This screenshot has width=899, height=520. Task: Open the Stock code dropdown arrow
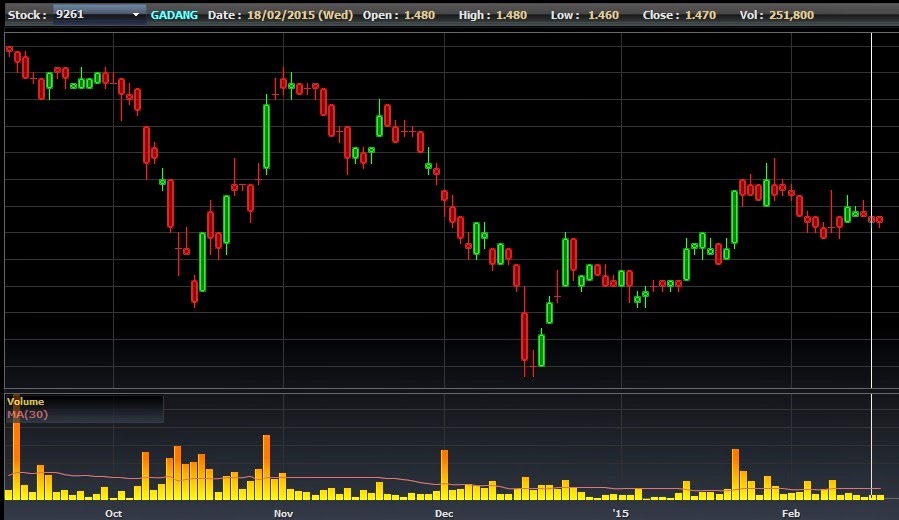tap(136, 15)
